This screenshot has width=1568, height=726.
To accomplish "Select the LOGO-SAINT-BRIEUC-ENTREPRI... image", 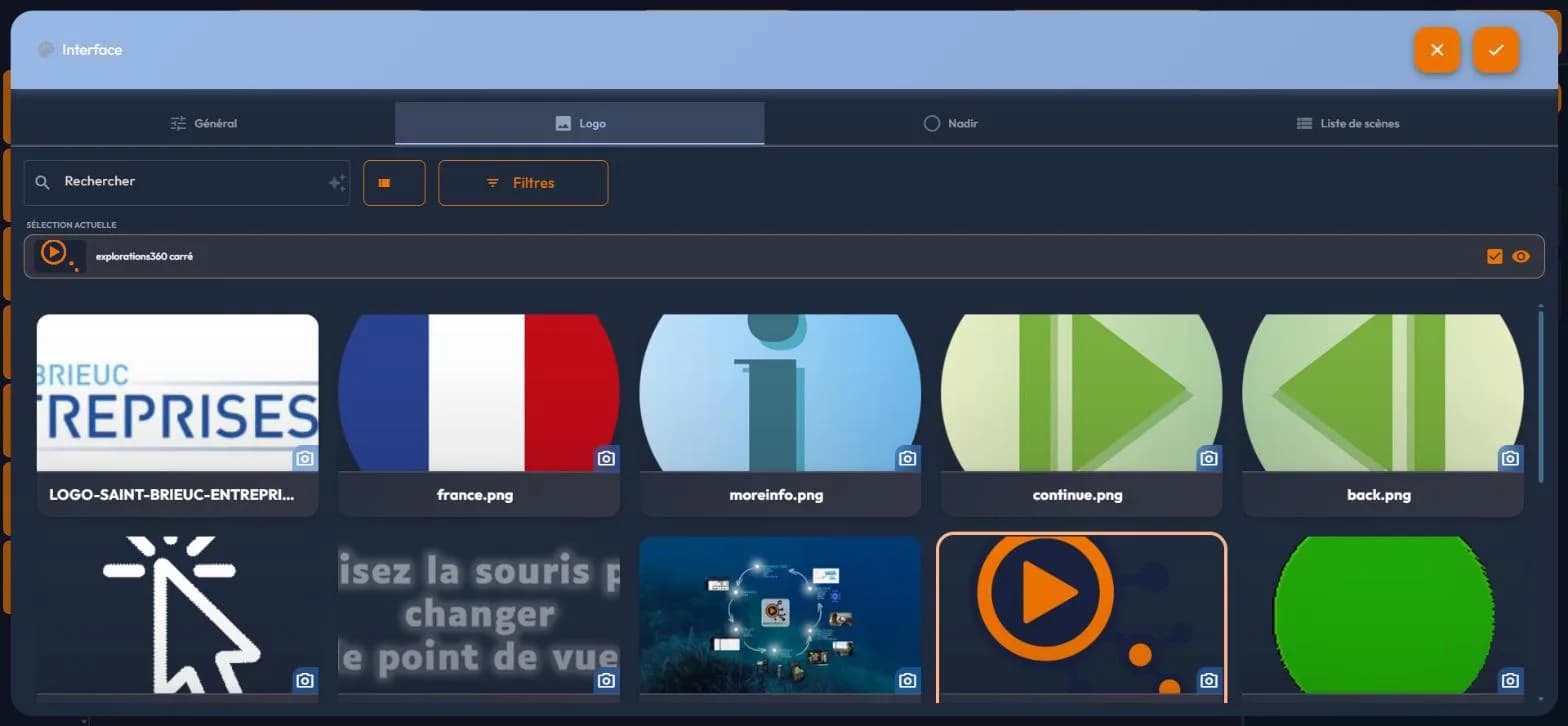I will point(178,393).
